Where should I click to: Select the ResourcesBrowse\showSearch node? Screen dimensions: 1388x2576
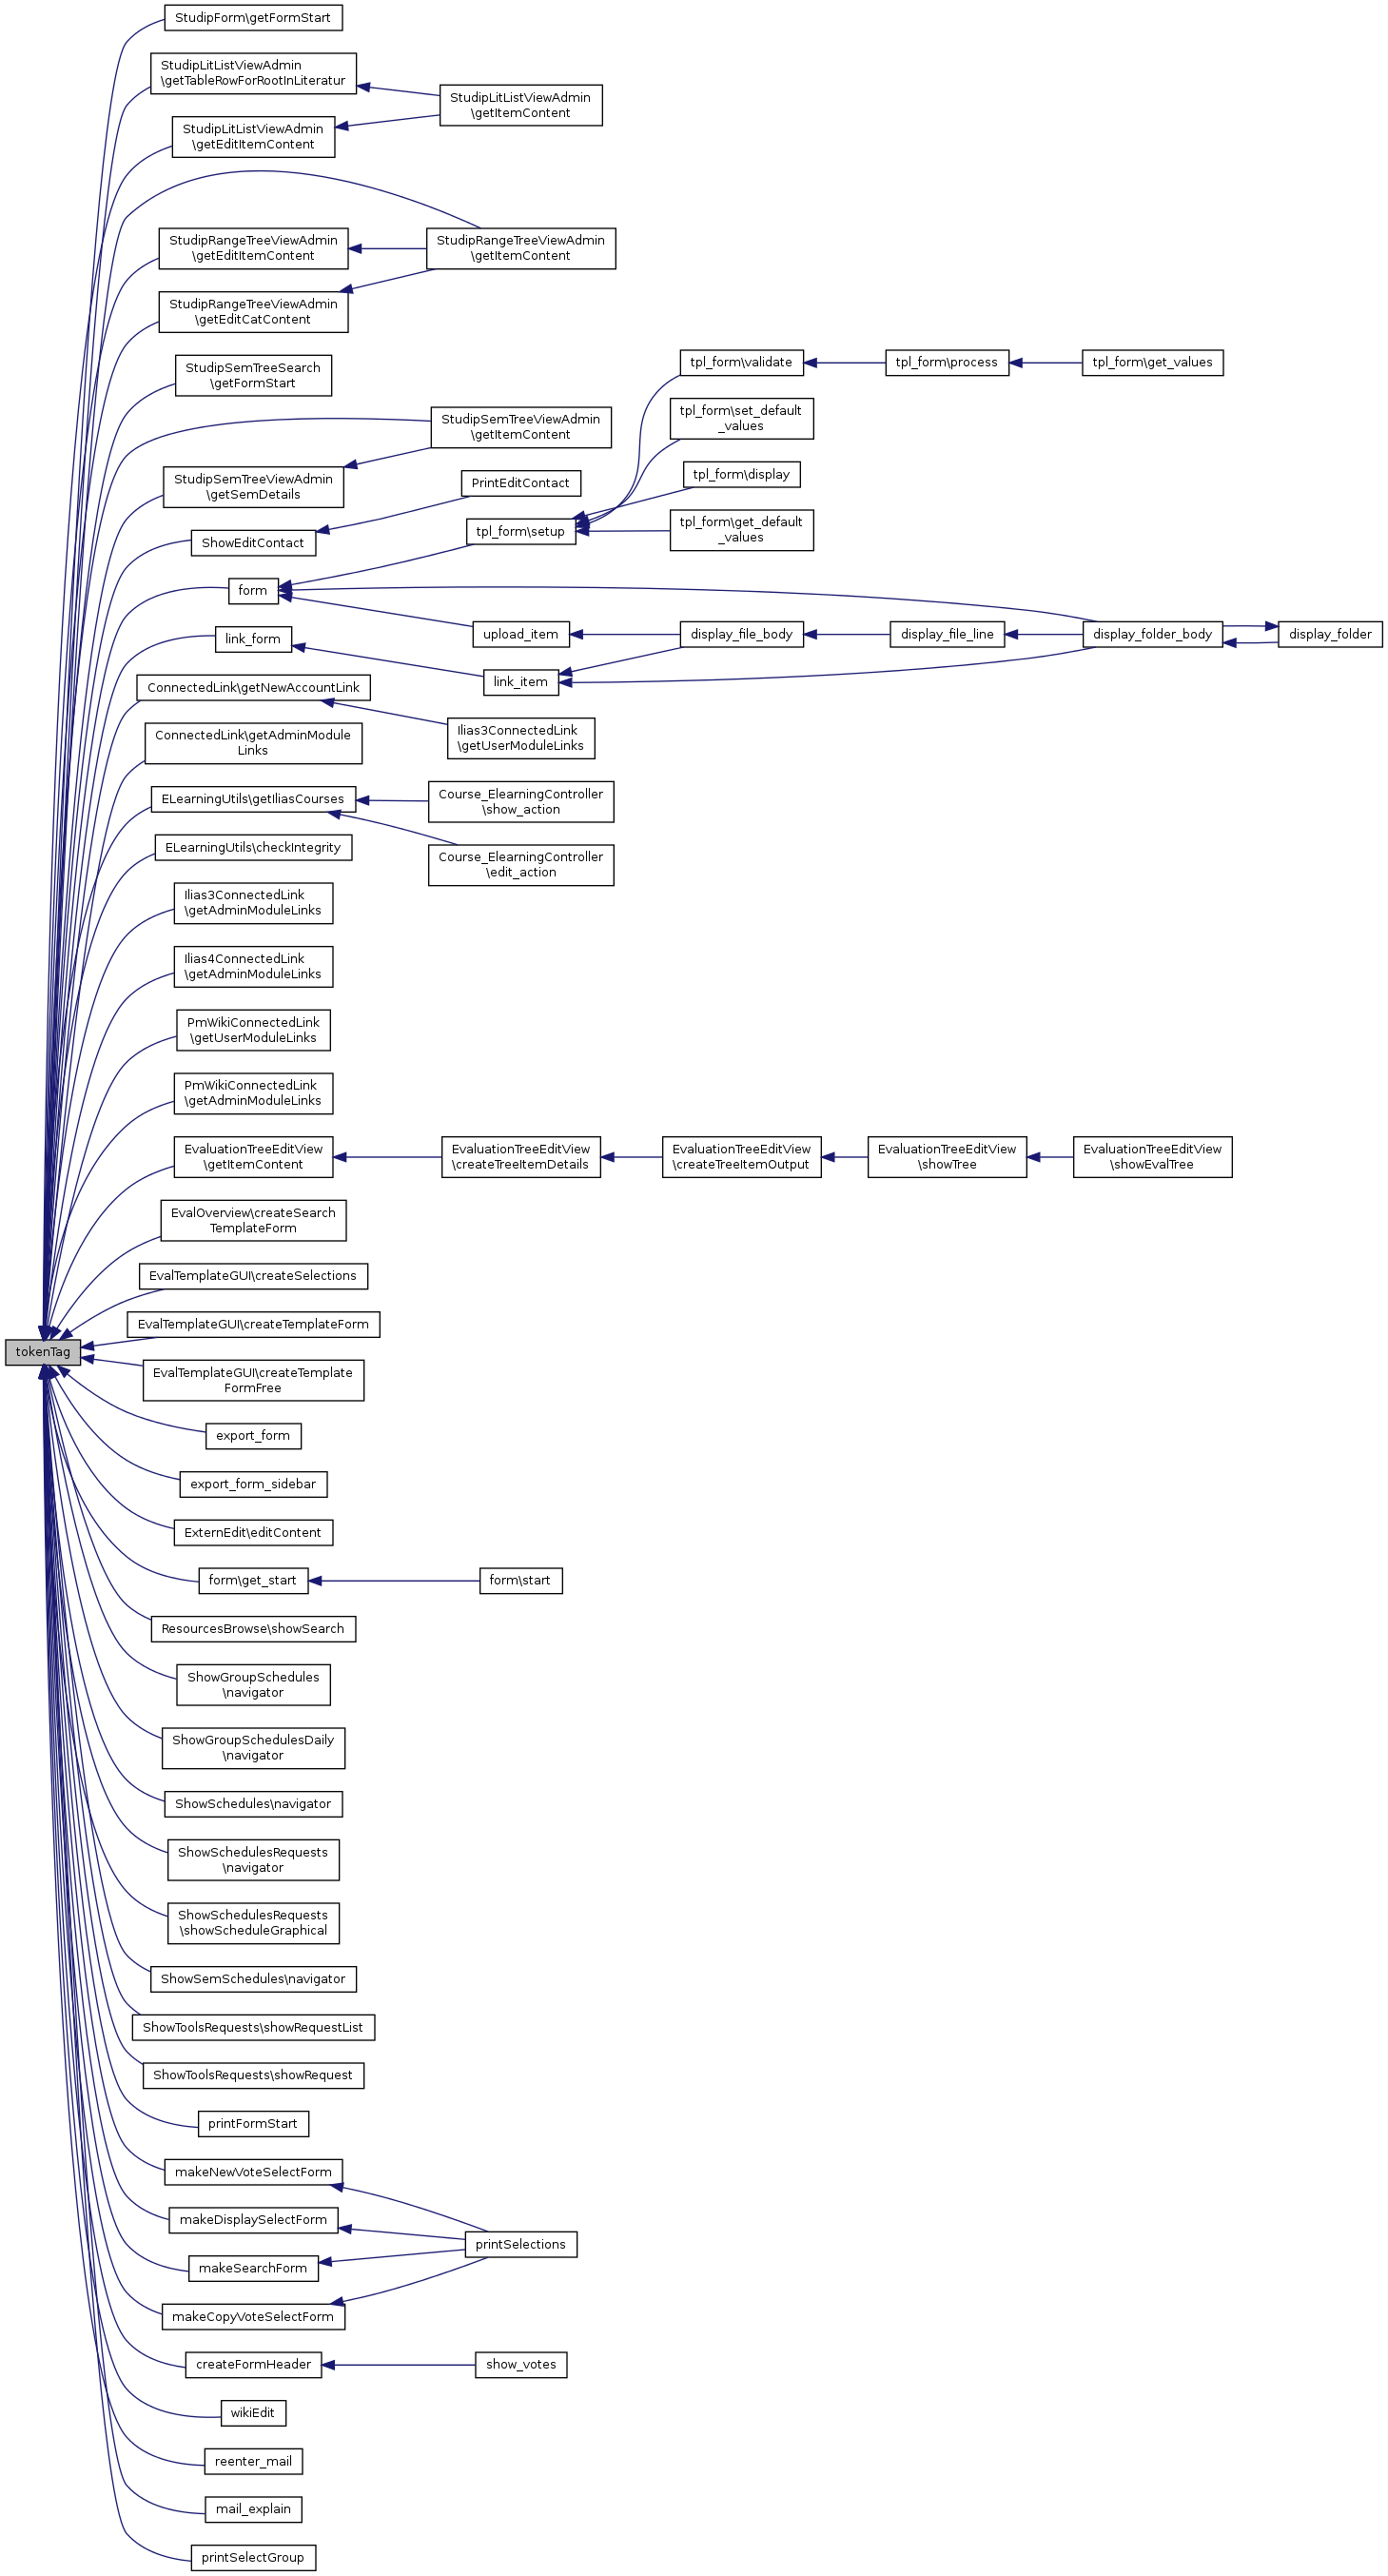point(253,1628)
